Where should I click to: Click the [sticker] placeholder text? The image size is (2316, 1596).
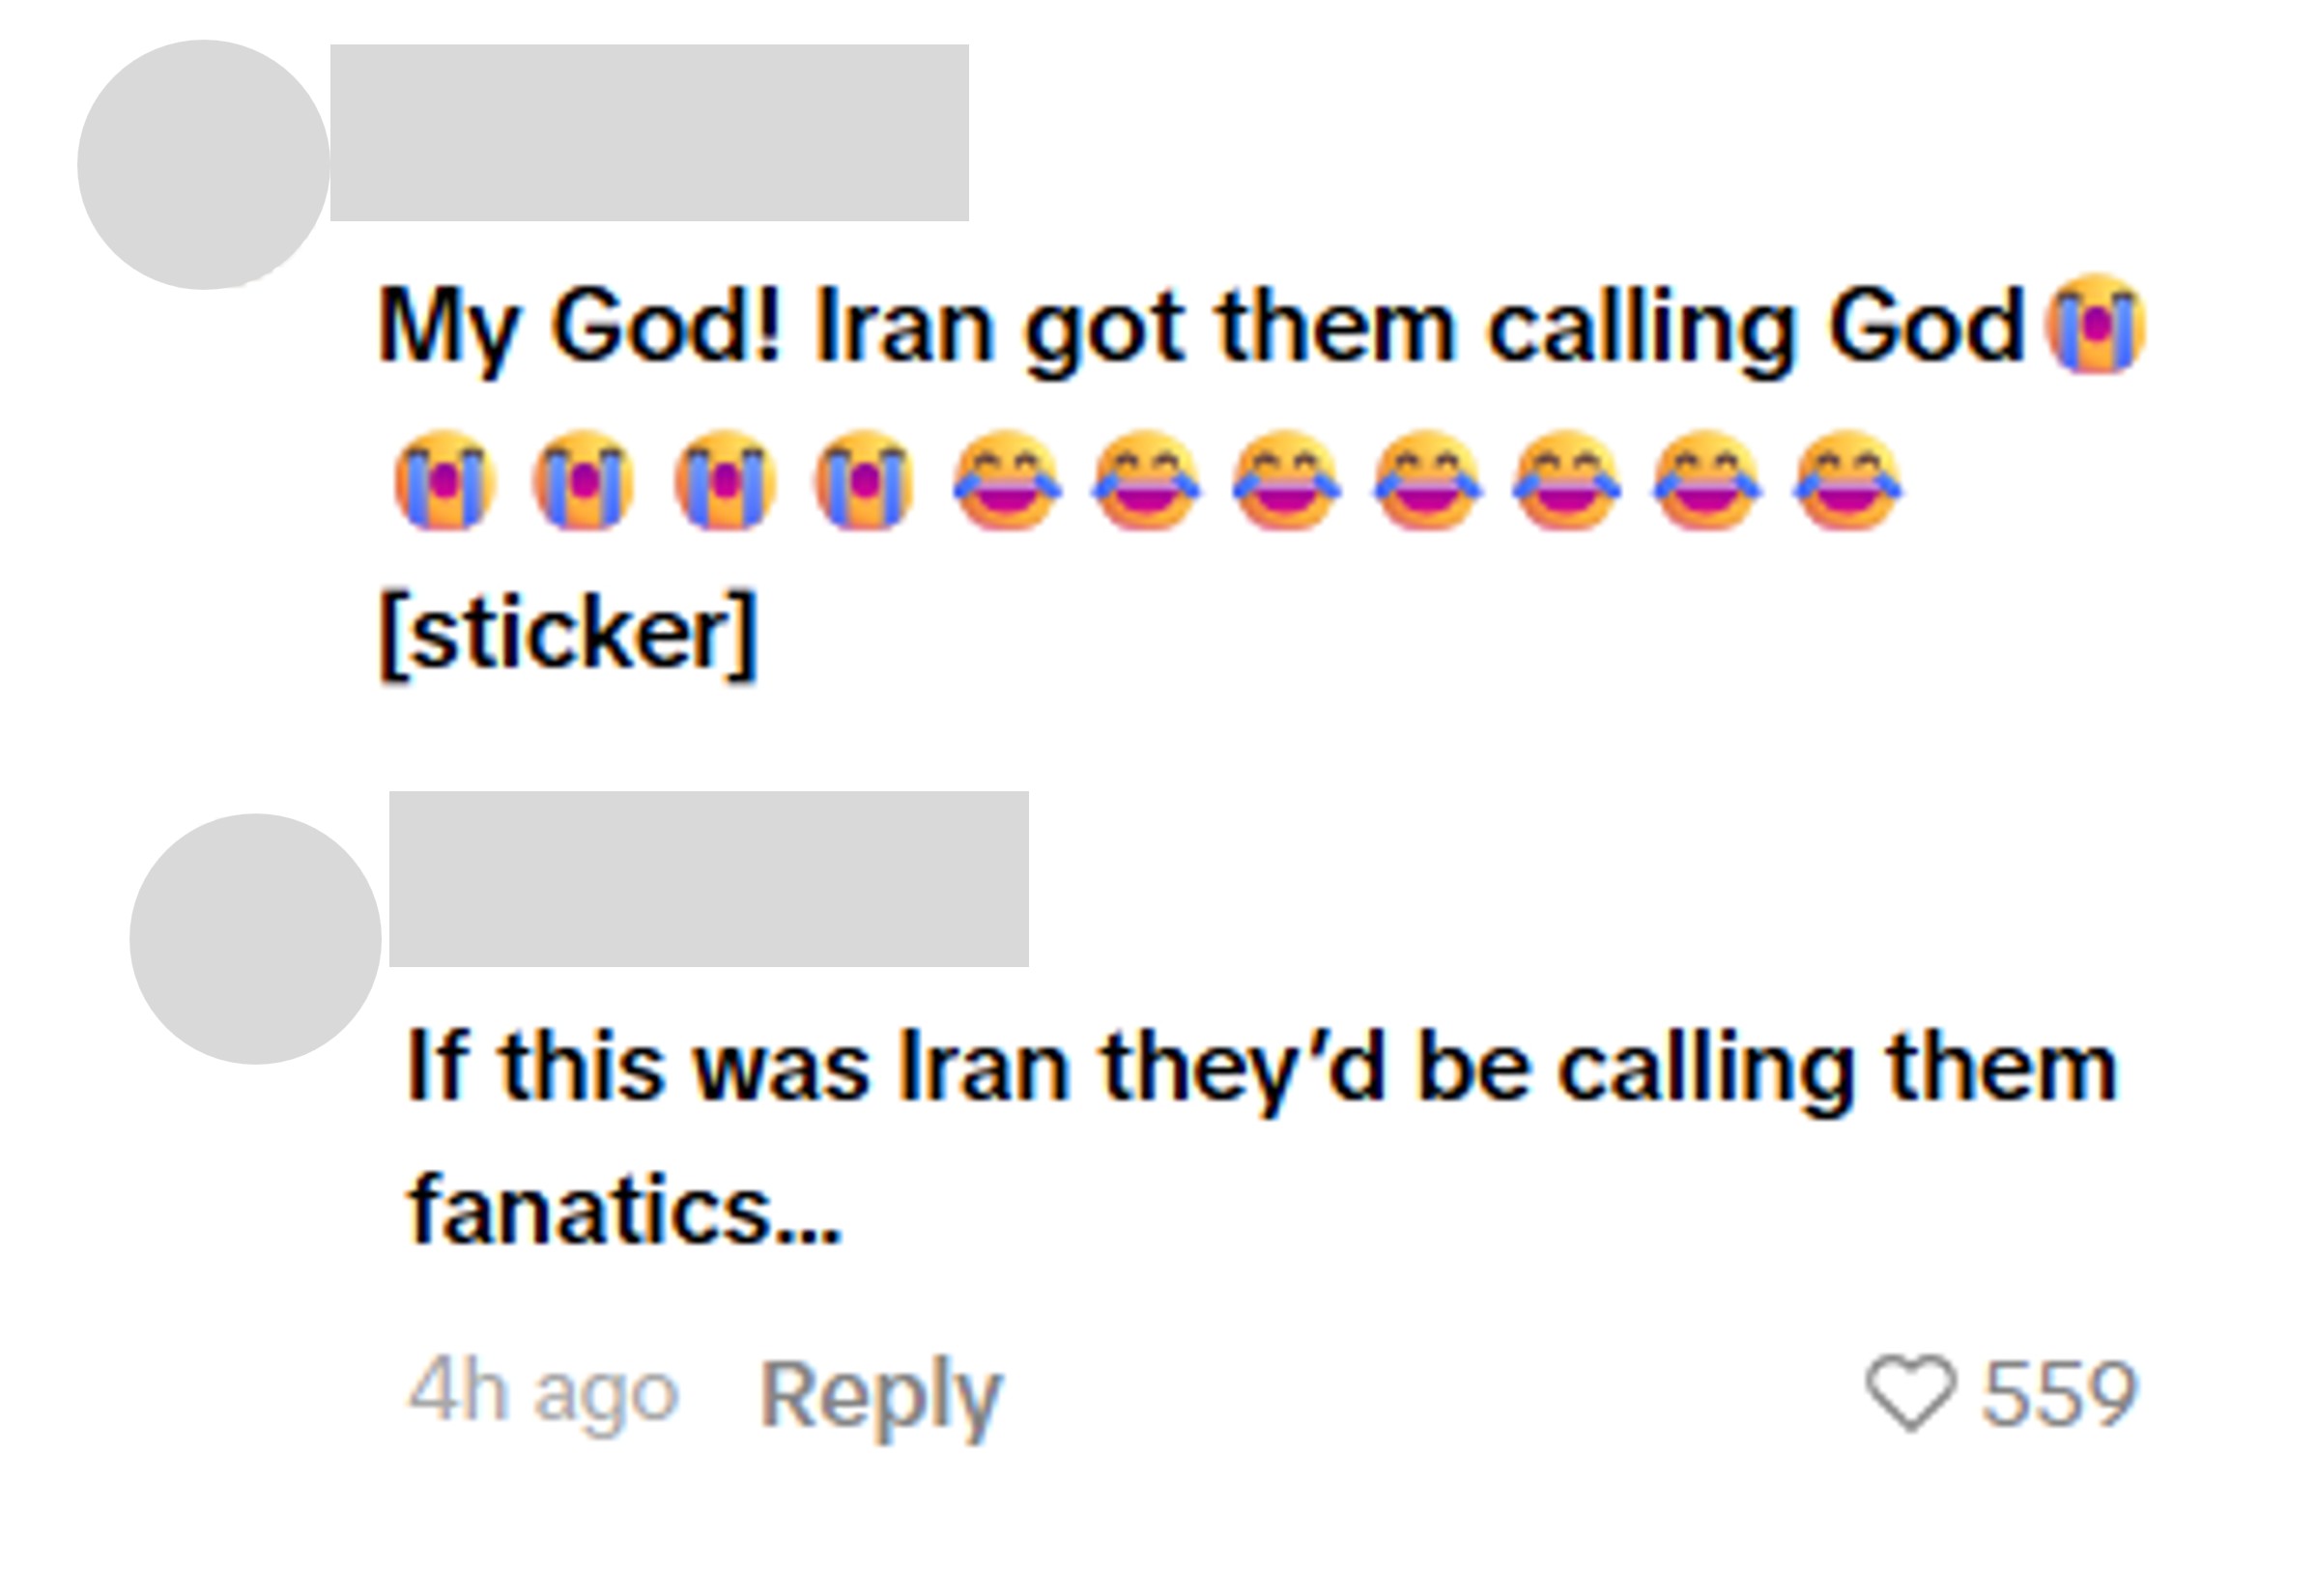point(569,634)
